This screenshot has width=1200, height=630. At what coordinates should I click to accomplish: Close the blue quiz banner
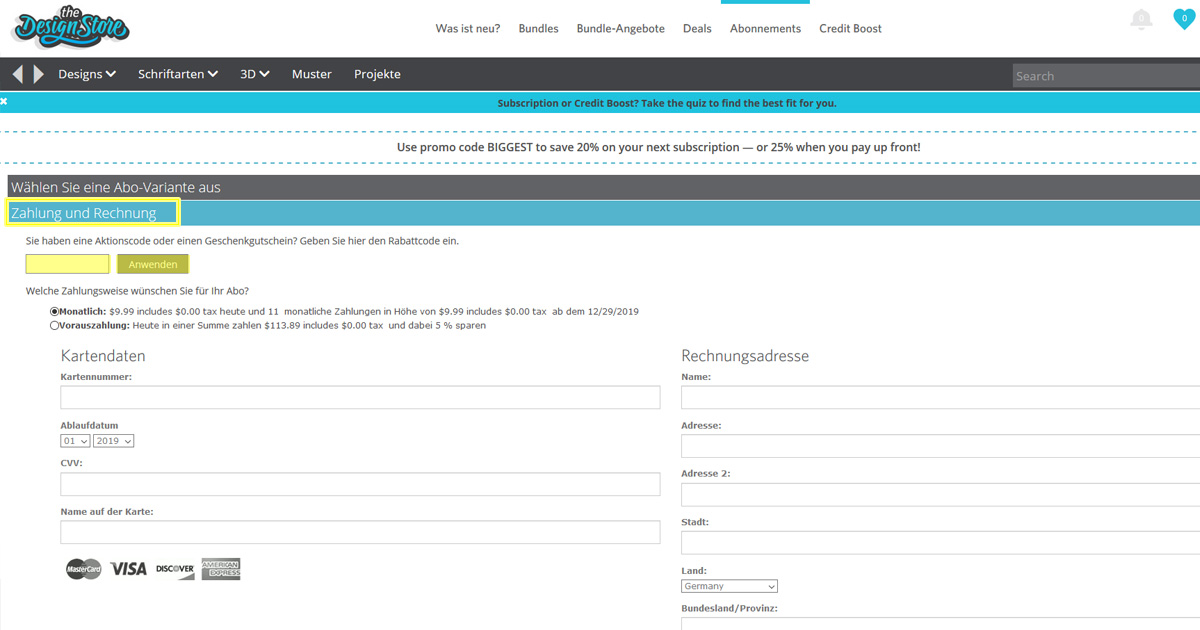point(4,102)
